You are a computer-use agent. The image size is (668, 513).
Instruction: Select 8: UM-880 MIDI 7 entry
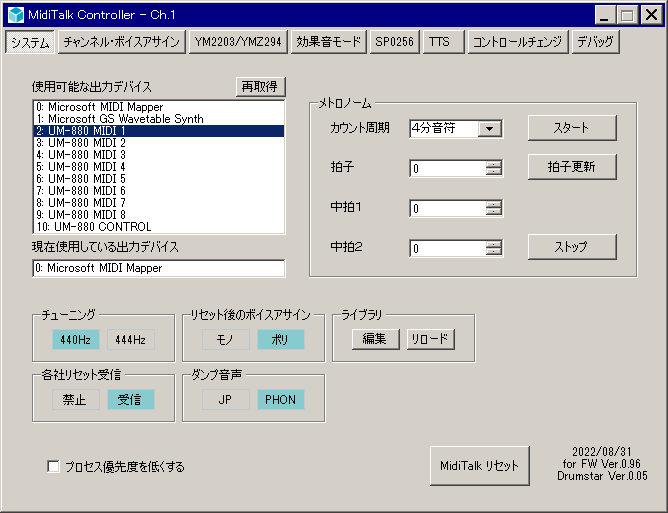point(158,202)
